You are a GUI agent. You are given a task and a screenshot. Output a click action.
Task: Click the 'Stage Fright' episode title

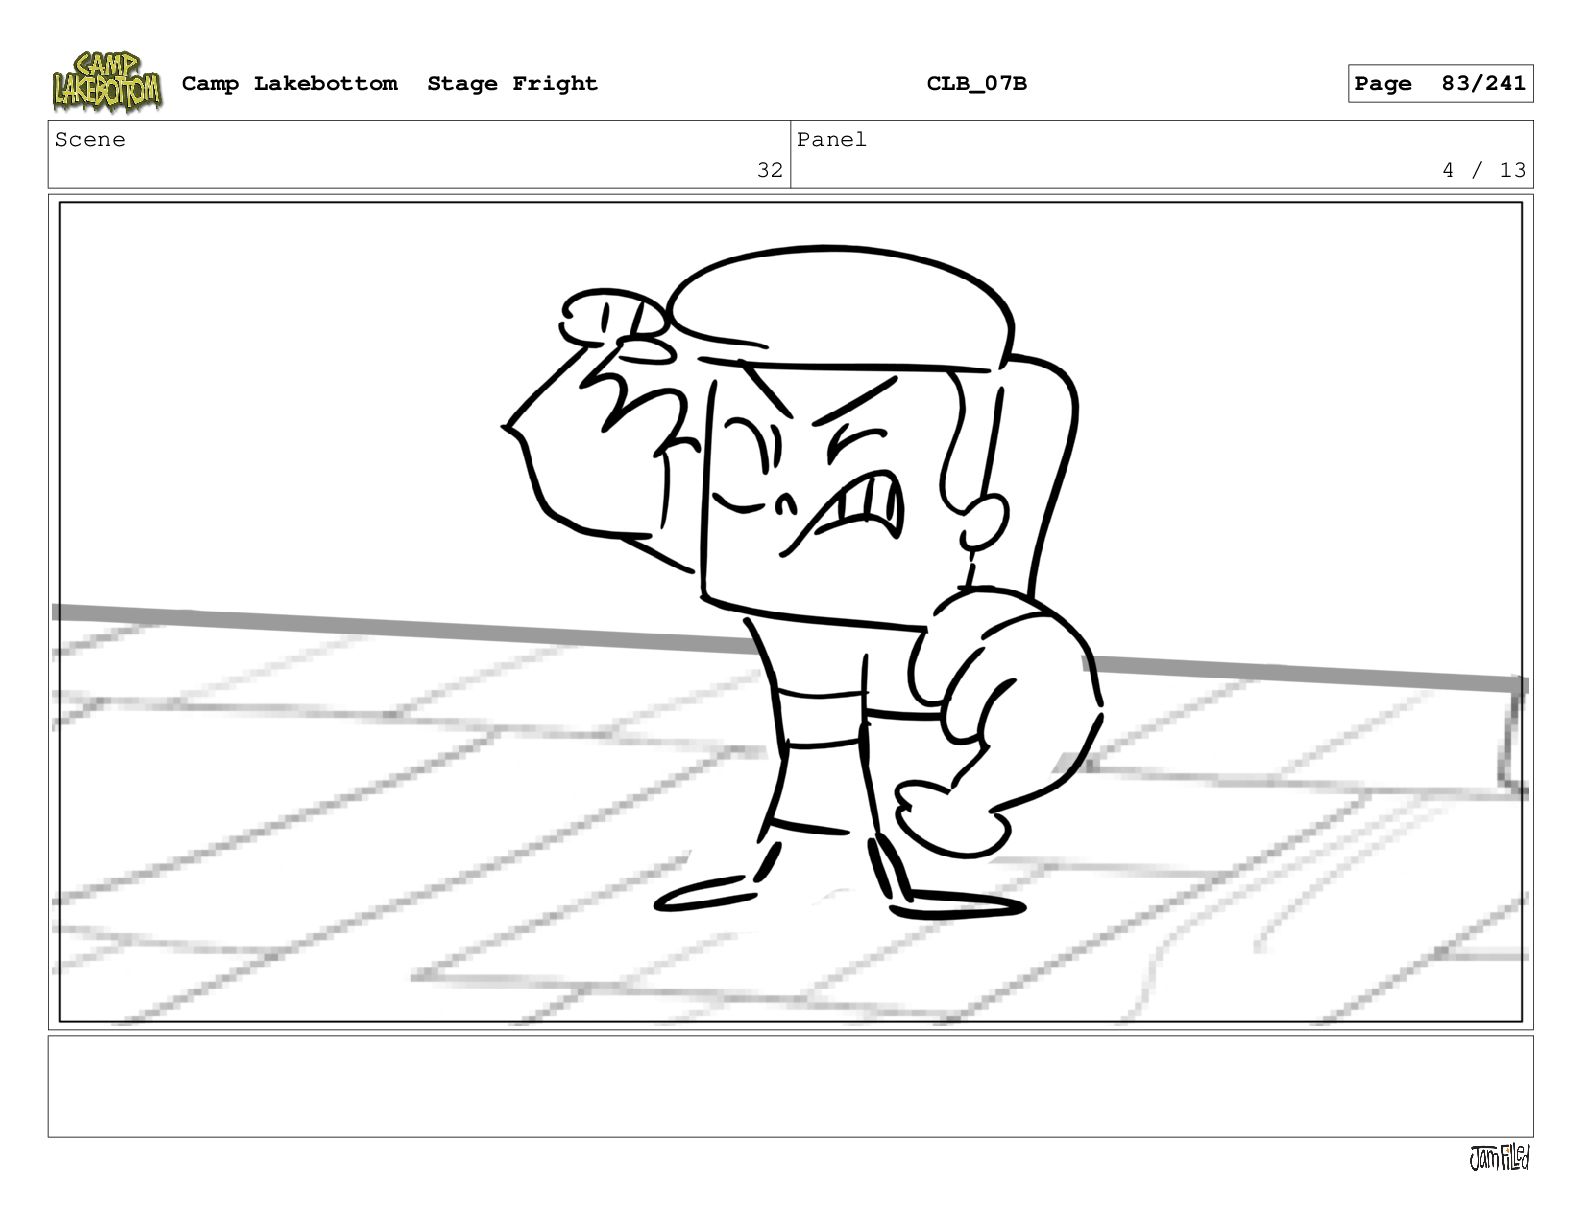[512, 84]
